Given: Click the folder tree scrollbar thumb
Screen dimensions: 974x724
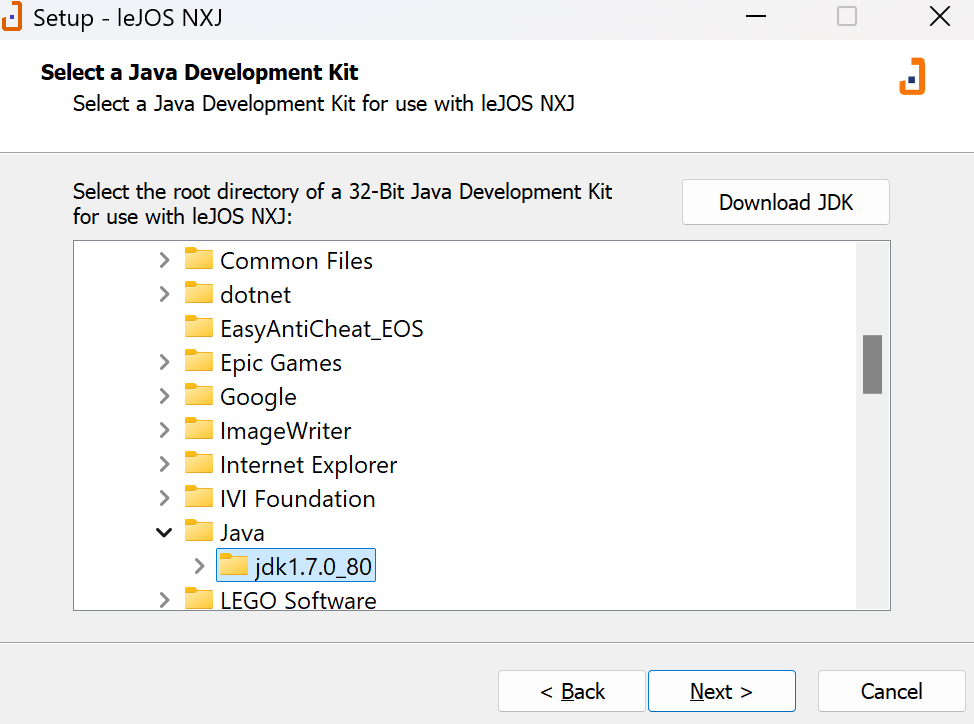Looking at the screenshot, I should 872,364.
